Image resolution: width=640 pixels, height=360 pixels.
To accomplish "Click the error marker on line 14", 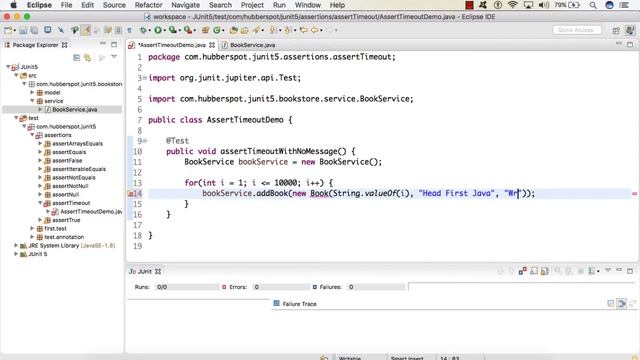I will point(131,194).
